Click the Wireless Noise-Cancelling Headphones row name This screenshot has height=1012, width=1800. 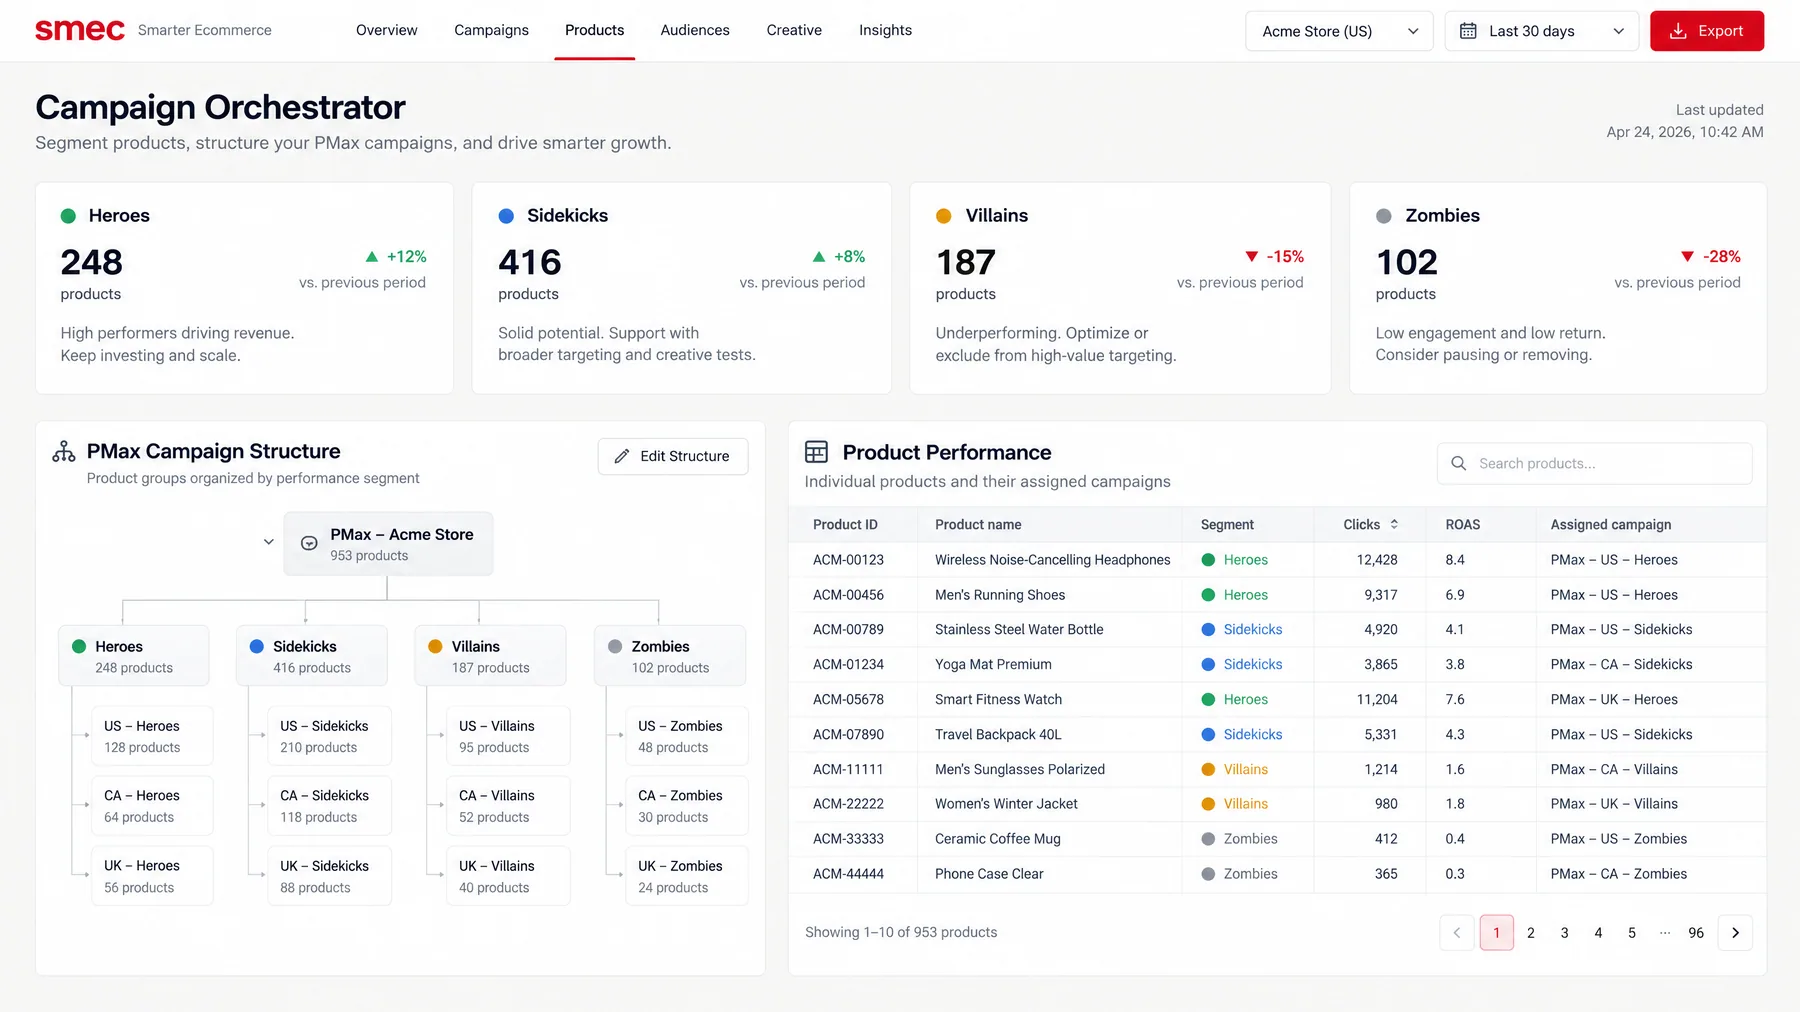coord(1052,560)
